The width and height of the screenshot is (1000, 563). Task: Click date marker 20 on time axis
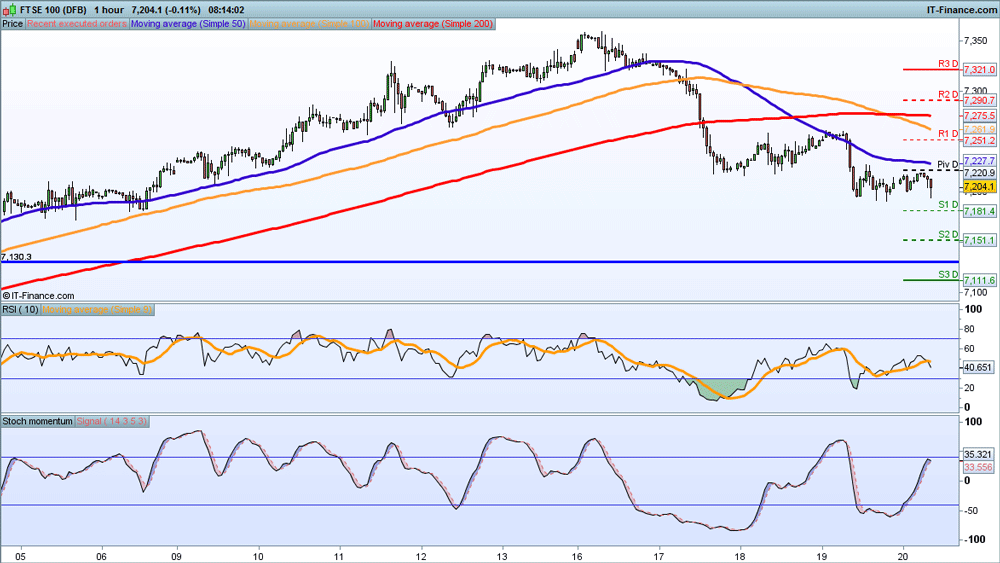pos(902,556)
